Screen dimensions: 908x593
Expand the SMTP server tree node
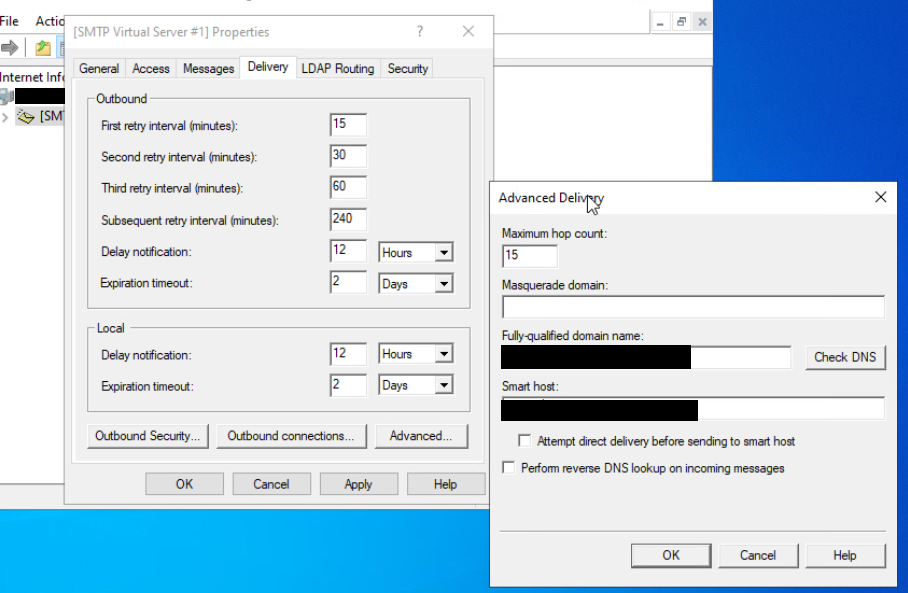pyautogui.click(x=5, y=118)
